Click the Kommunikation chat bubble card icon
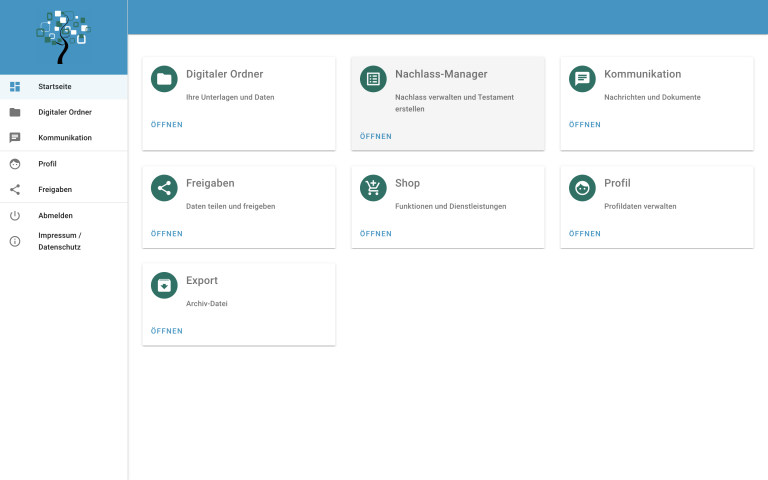This screenshot has height=480, width=768. point(582,79)
